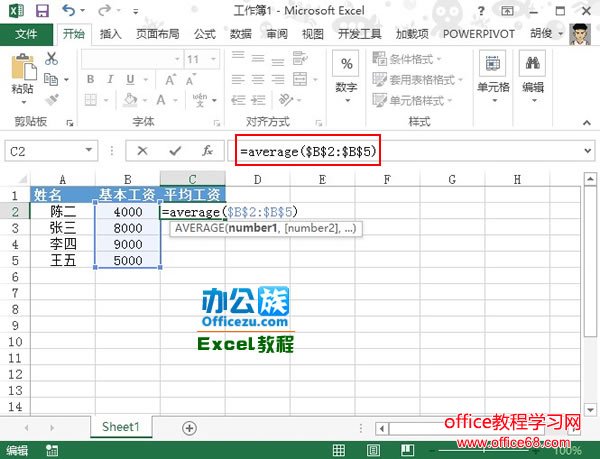Confirm the formula with the check mark
600x459 pixels.
click(175, 151)
